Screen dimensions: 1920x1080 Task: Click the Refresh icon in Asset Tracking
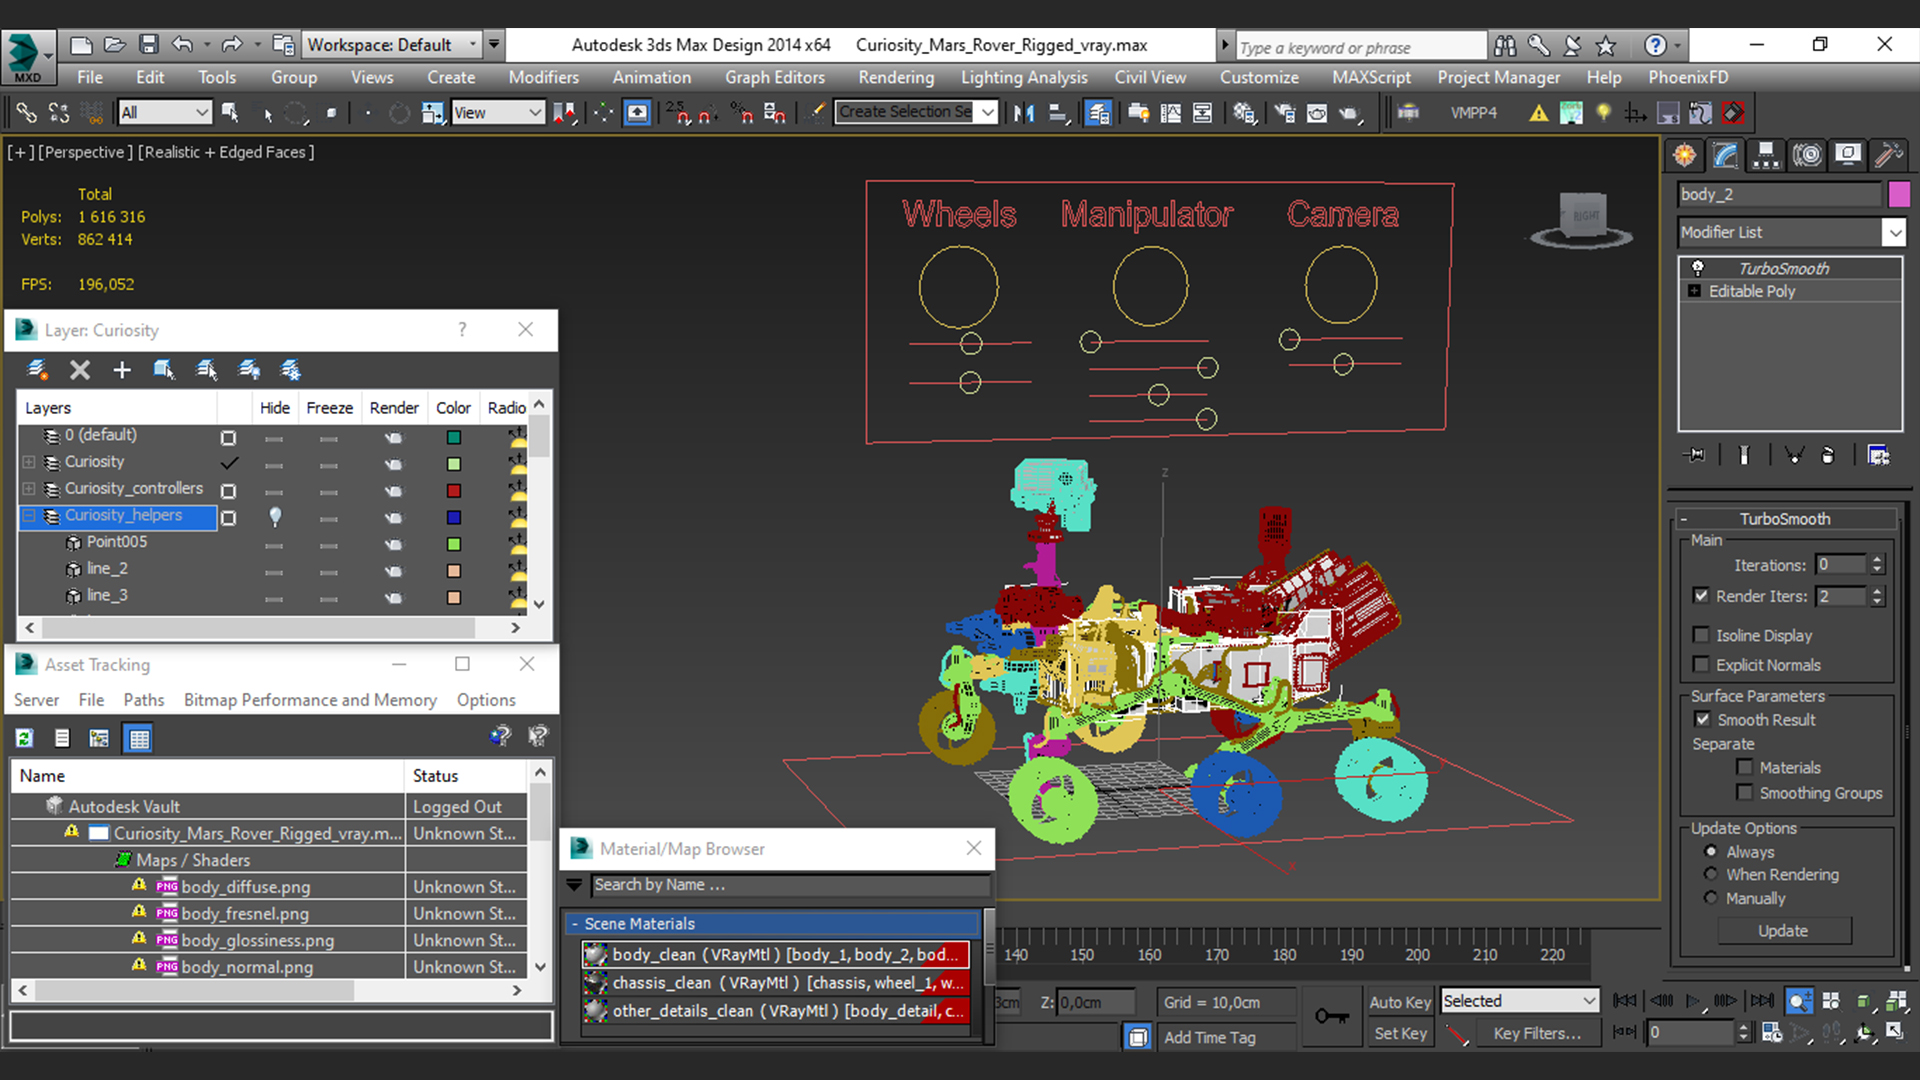pyautogui.click(x=25, y=739)
